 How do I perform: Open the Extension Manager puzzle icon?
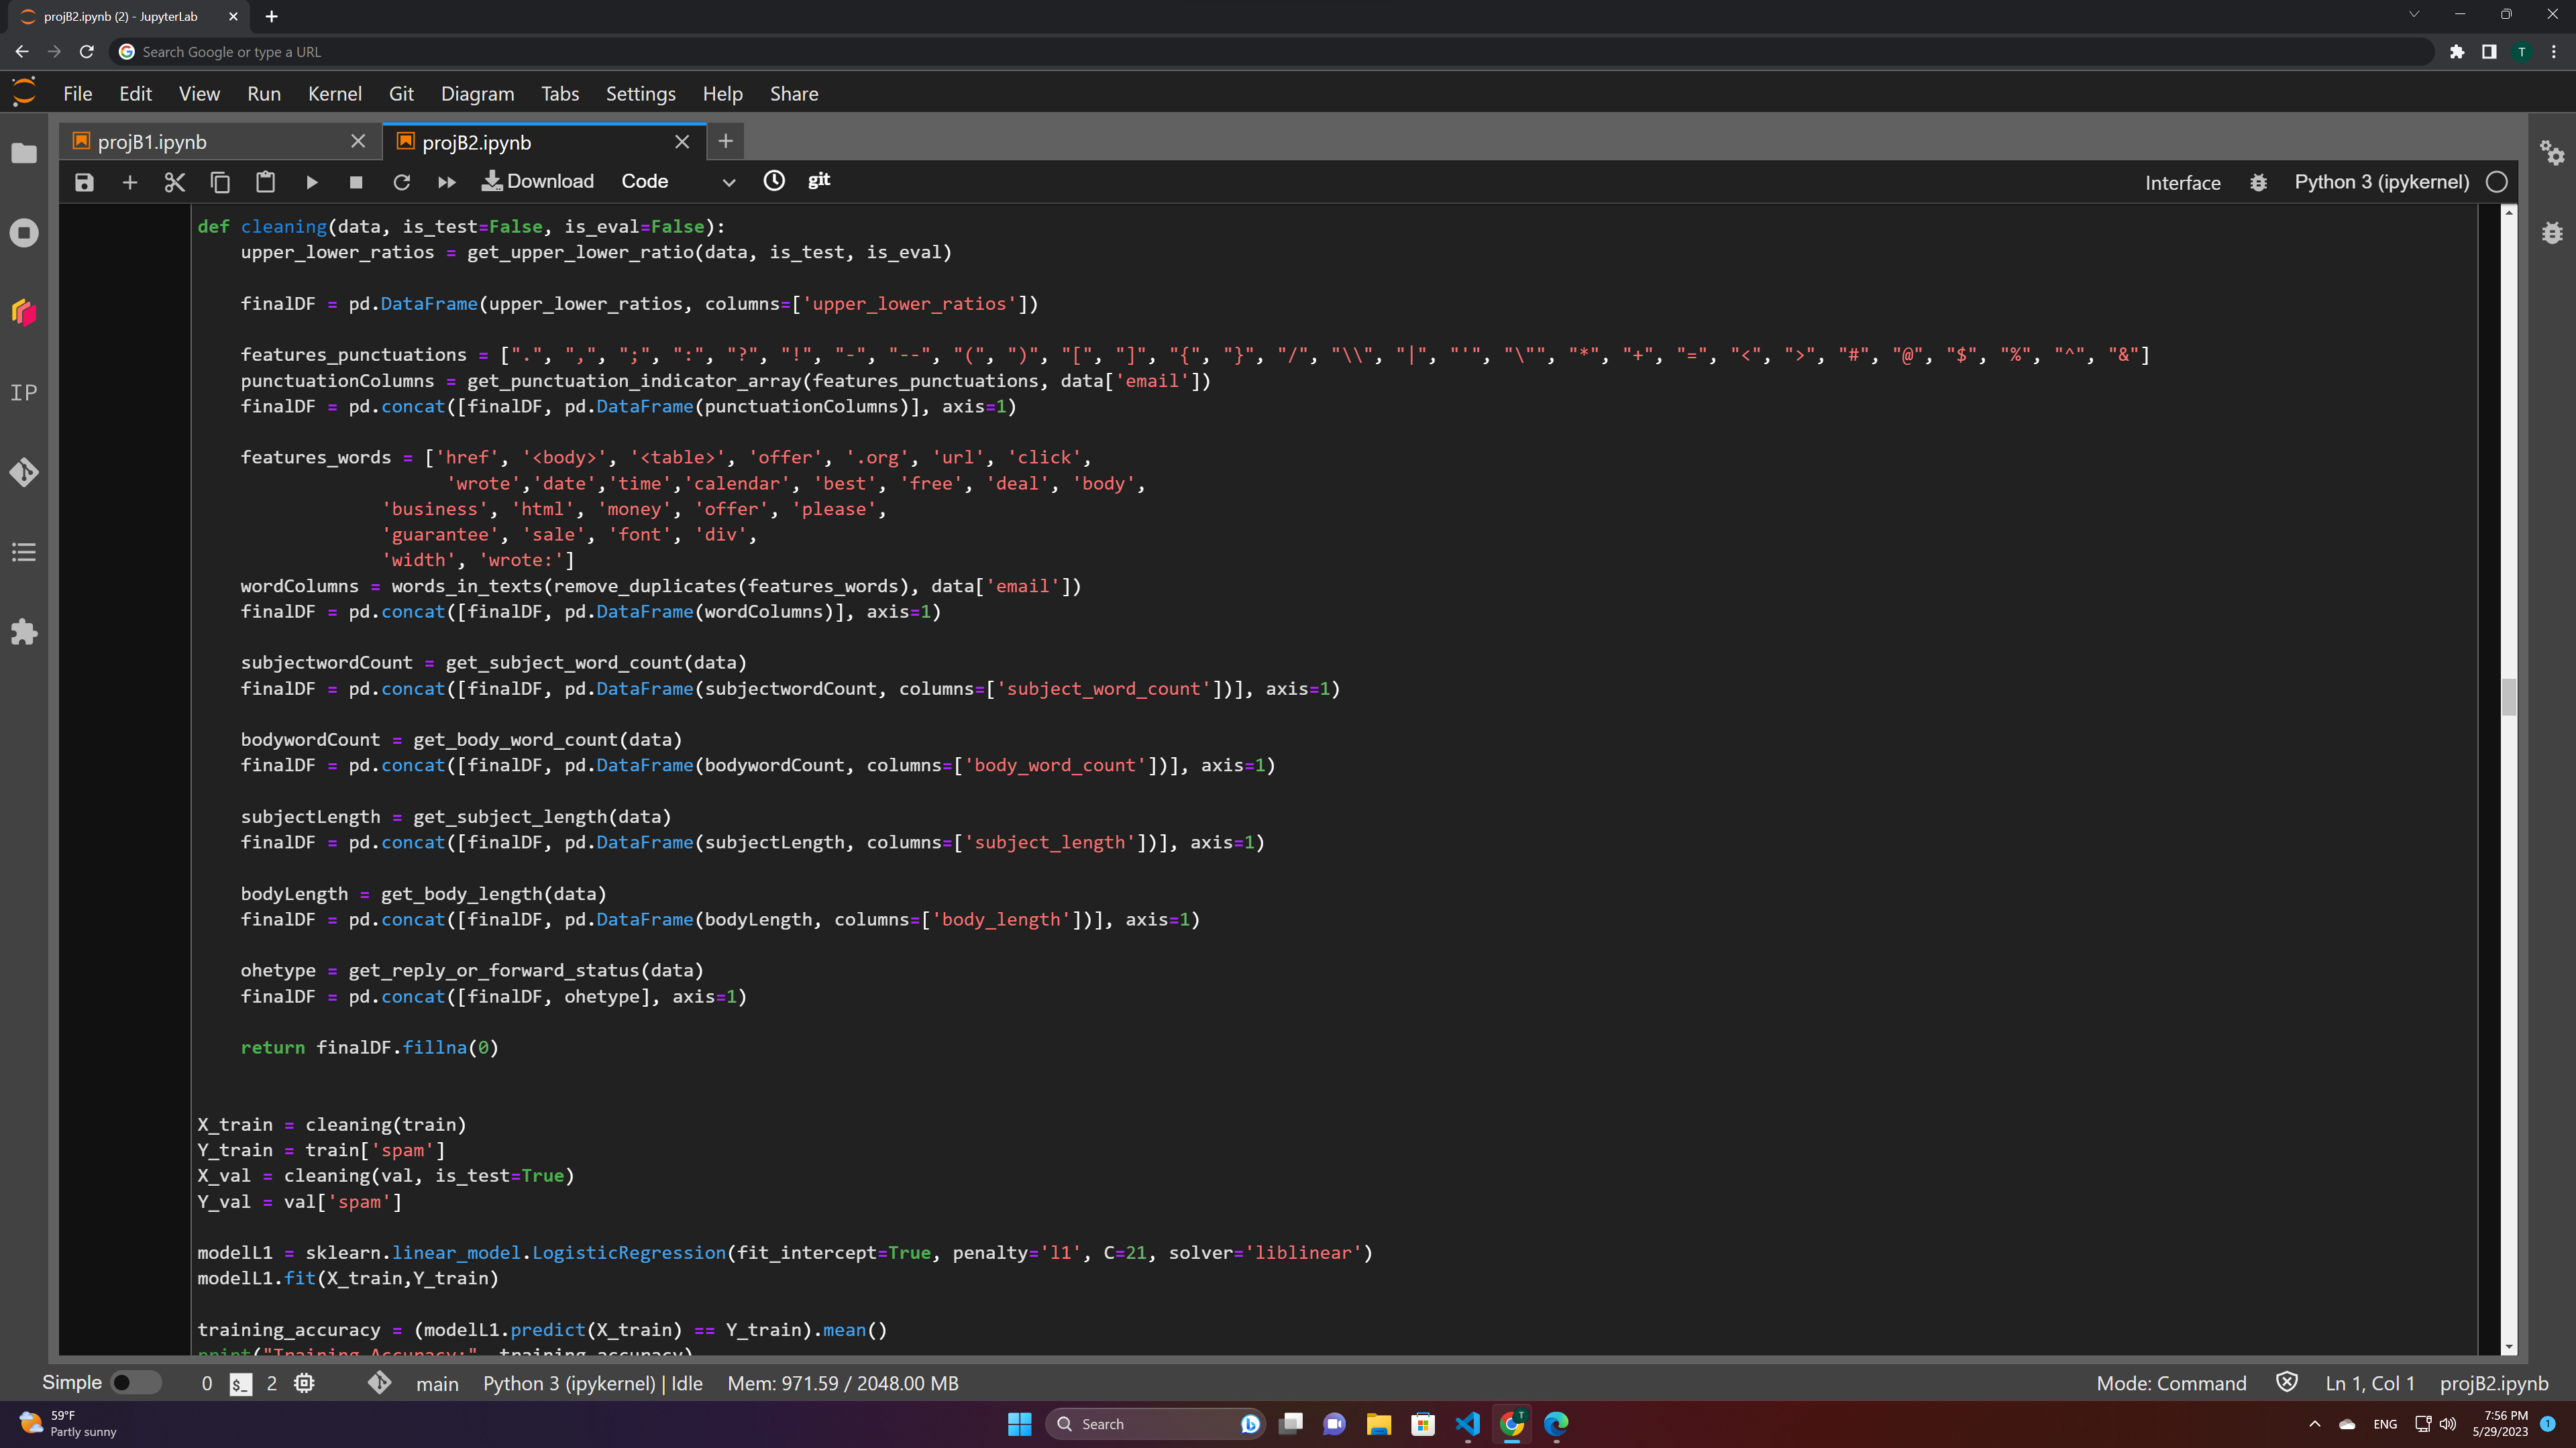click(24, 632)
